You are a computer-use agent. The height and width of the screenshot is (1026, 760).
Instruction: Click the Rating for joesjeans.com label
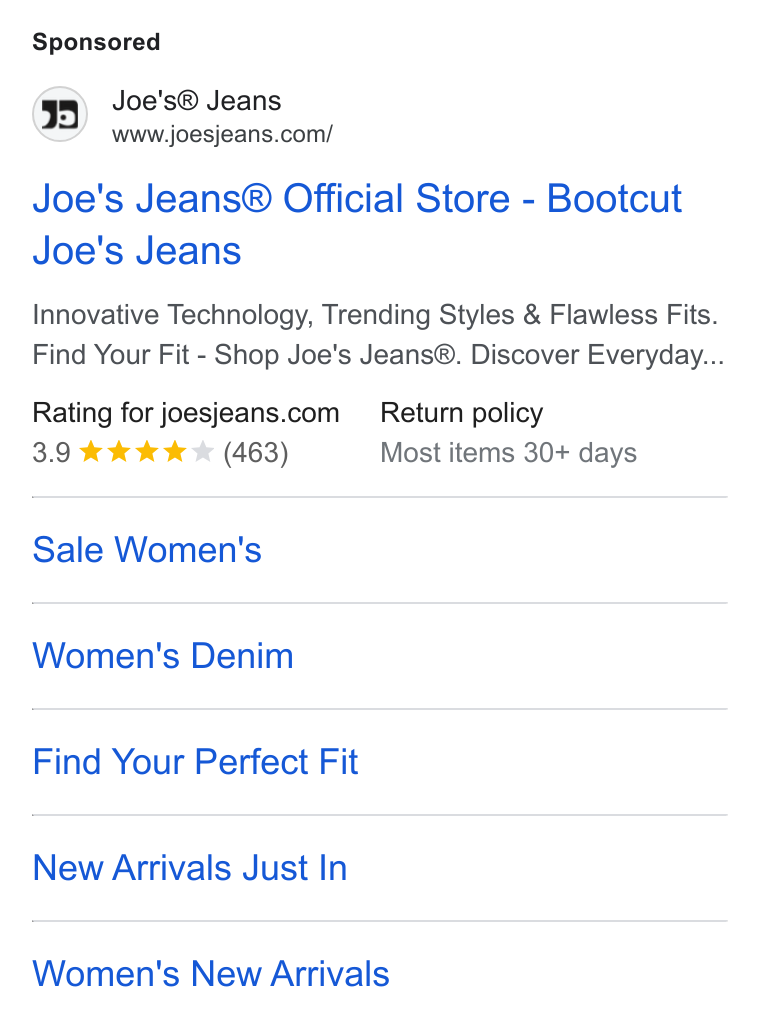click(186, 413)
